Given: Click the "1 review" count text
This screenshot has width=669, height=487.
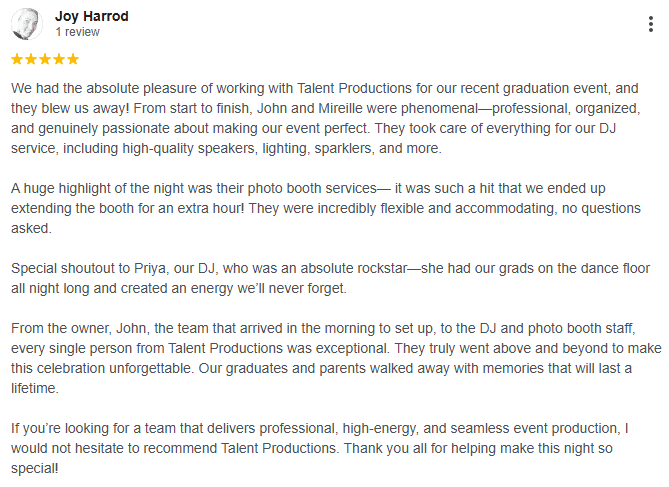Looking at the screenshot, I should click(77, 32).
